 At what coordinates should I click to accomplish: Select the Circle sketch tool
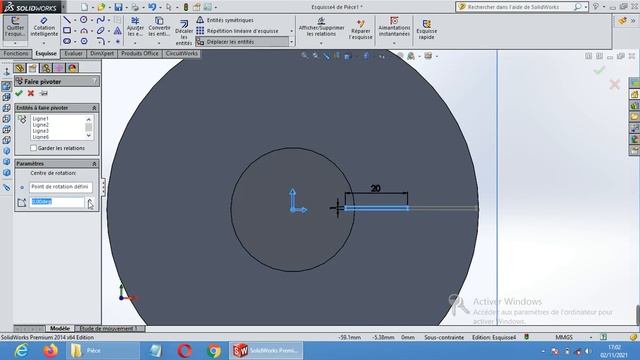[x=84, y=20]
